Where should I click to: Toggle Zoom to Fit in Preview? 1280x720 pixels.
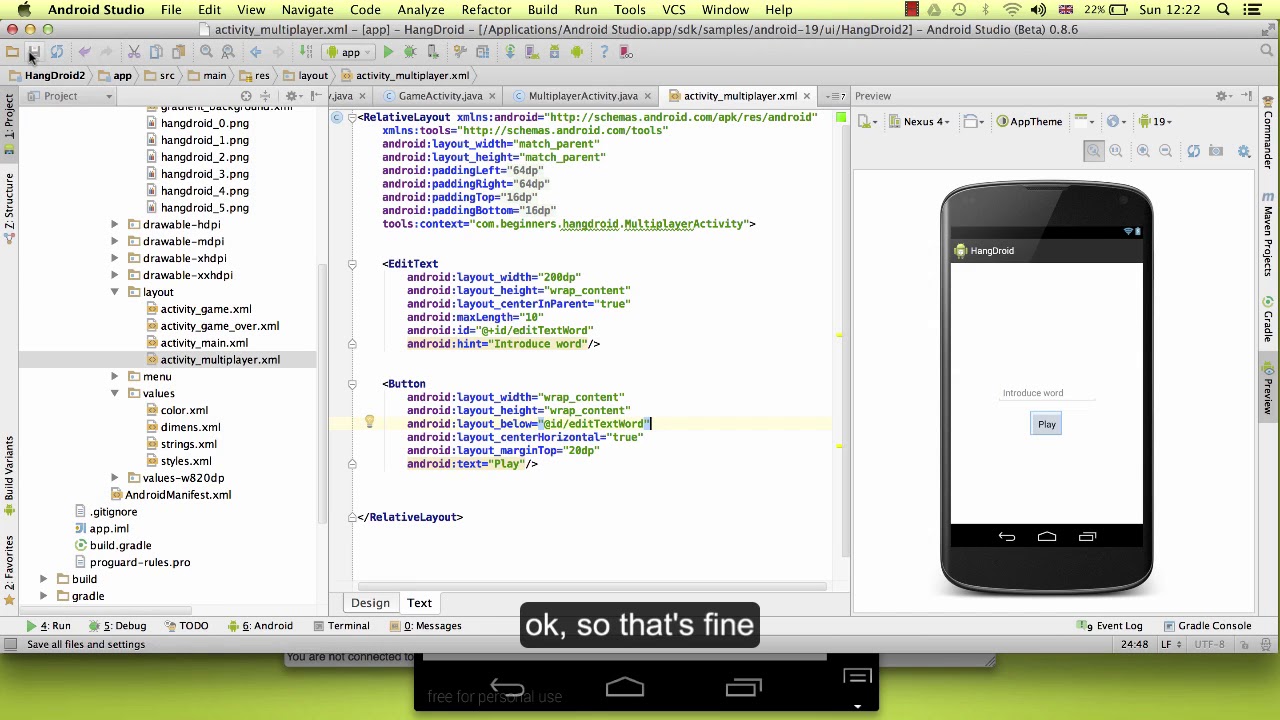point(1094,151)
